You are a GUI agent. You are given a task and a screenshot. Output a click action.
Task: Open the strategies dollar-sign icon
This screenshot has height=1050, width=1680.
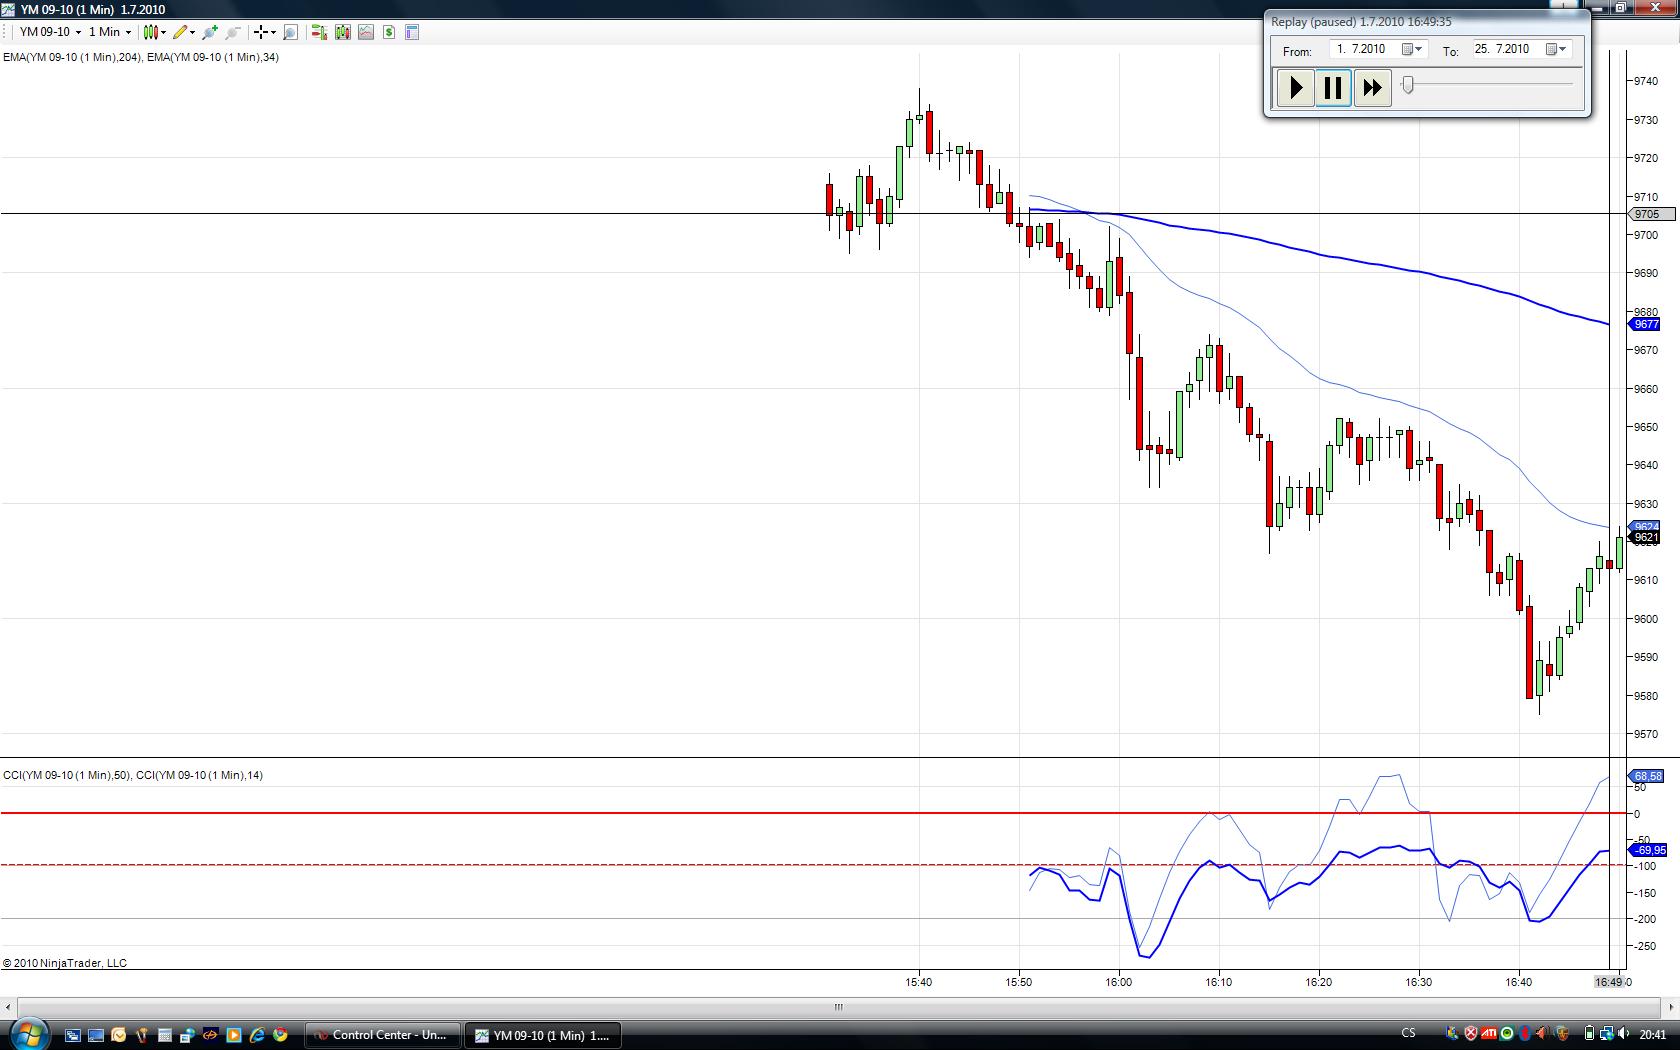click(389, 32)
